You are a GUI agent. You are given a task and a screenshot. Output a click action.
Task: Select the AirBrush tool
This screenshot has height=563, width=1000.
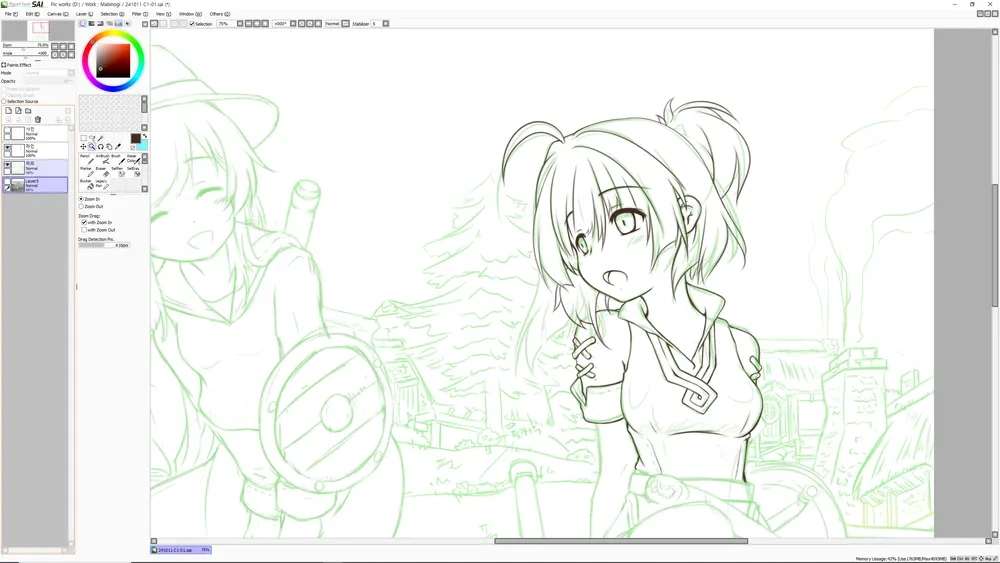pyautogui.click(x=103, y=160)
